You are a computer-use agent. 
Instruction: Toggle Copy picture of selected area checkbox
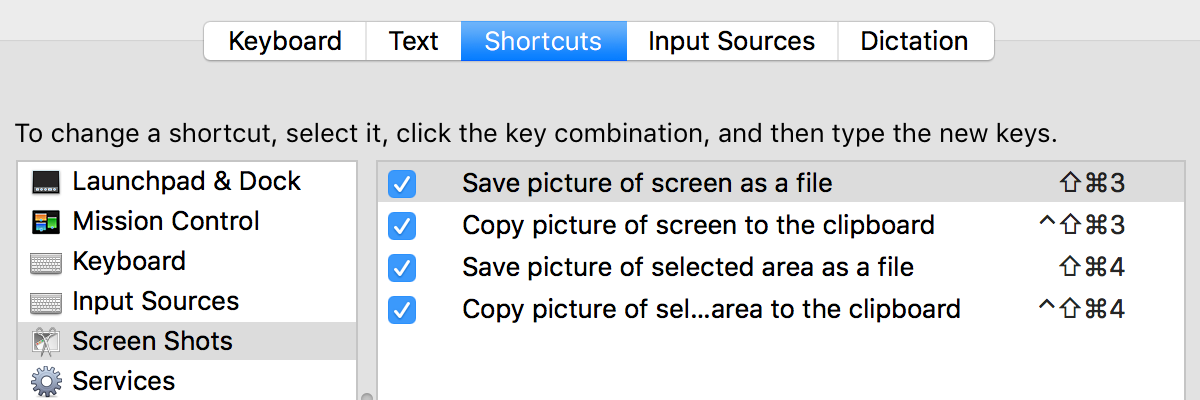402,310
